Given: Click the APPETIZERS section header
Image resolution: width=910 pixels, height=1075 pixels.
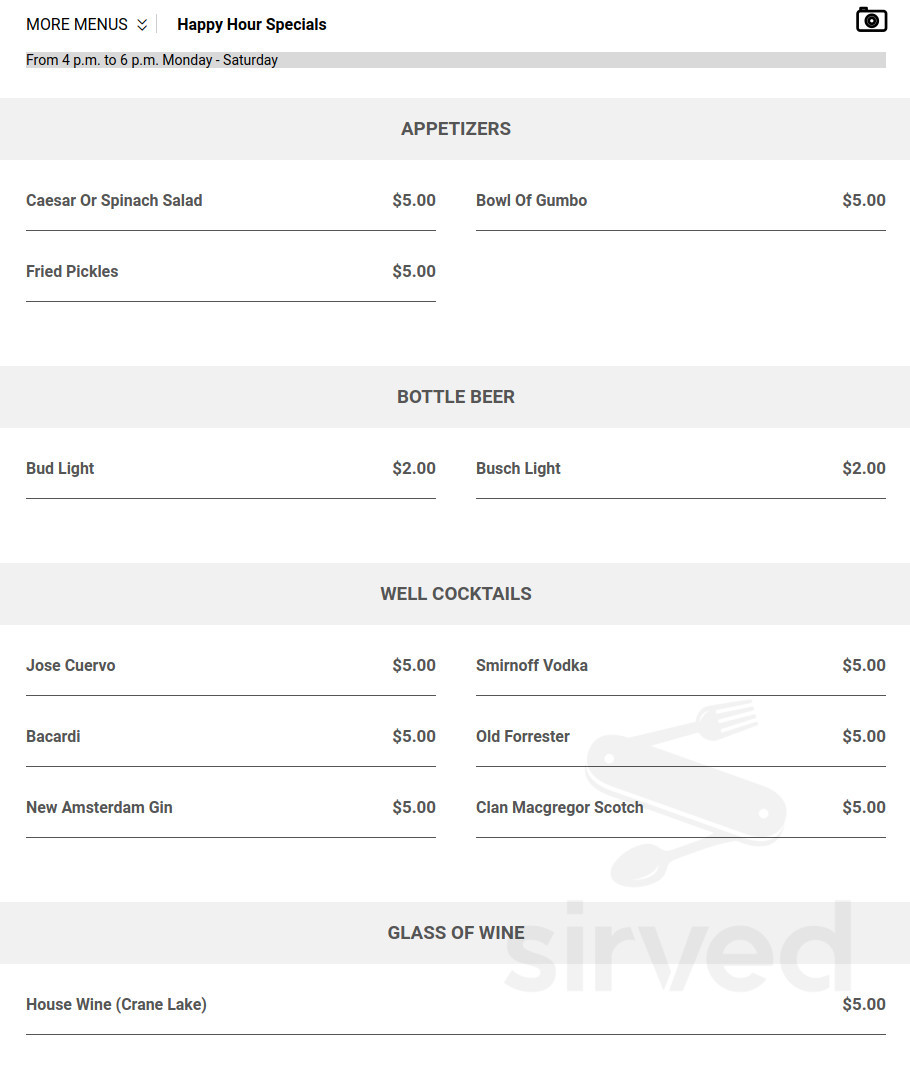Looking at the screenshot, I should (455, 129).
